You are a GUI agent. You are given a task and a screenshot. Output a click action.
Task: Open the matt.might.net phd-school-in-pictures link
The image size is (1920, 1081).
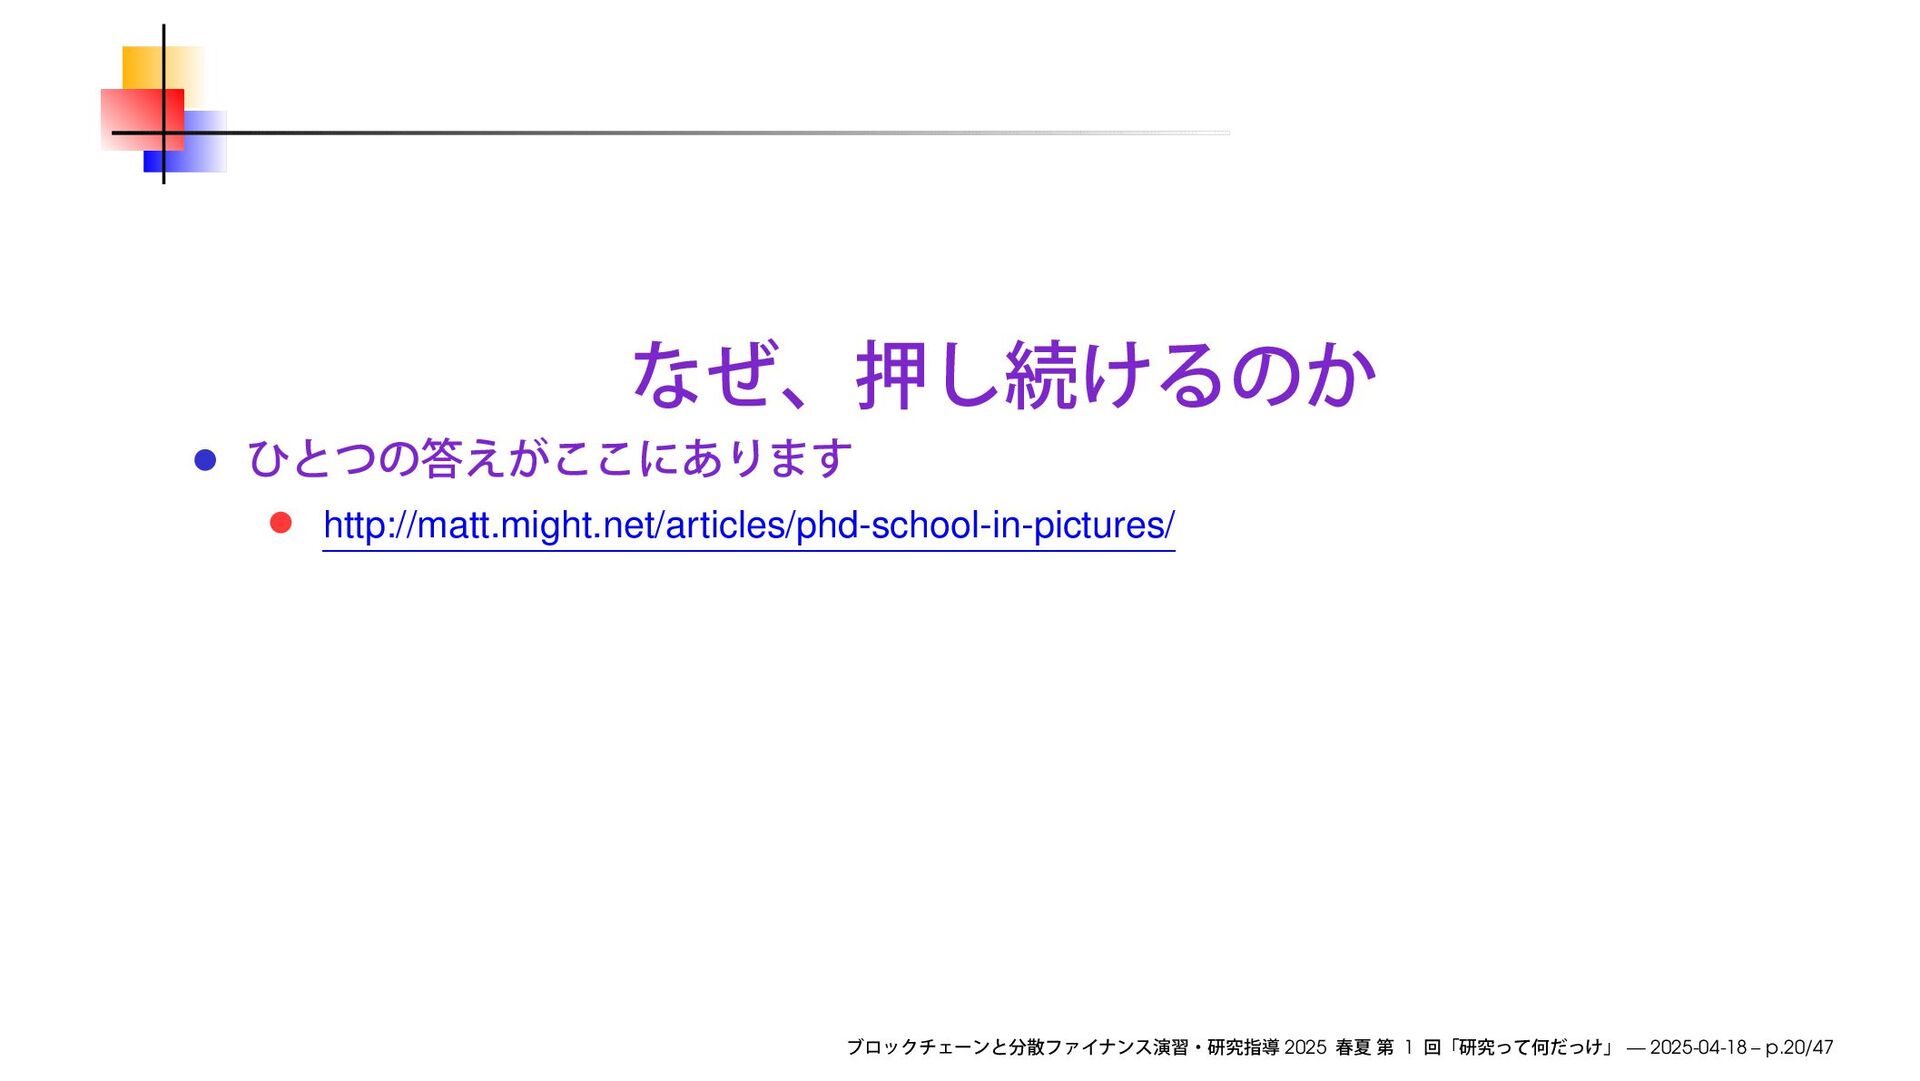748,525
